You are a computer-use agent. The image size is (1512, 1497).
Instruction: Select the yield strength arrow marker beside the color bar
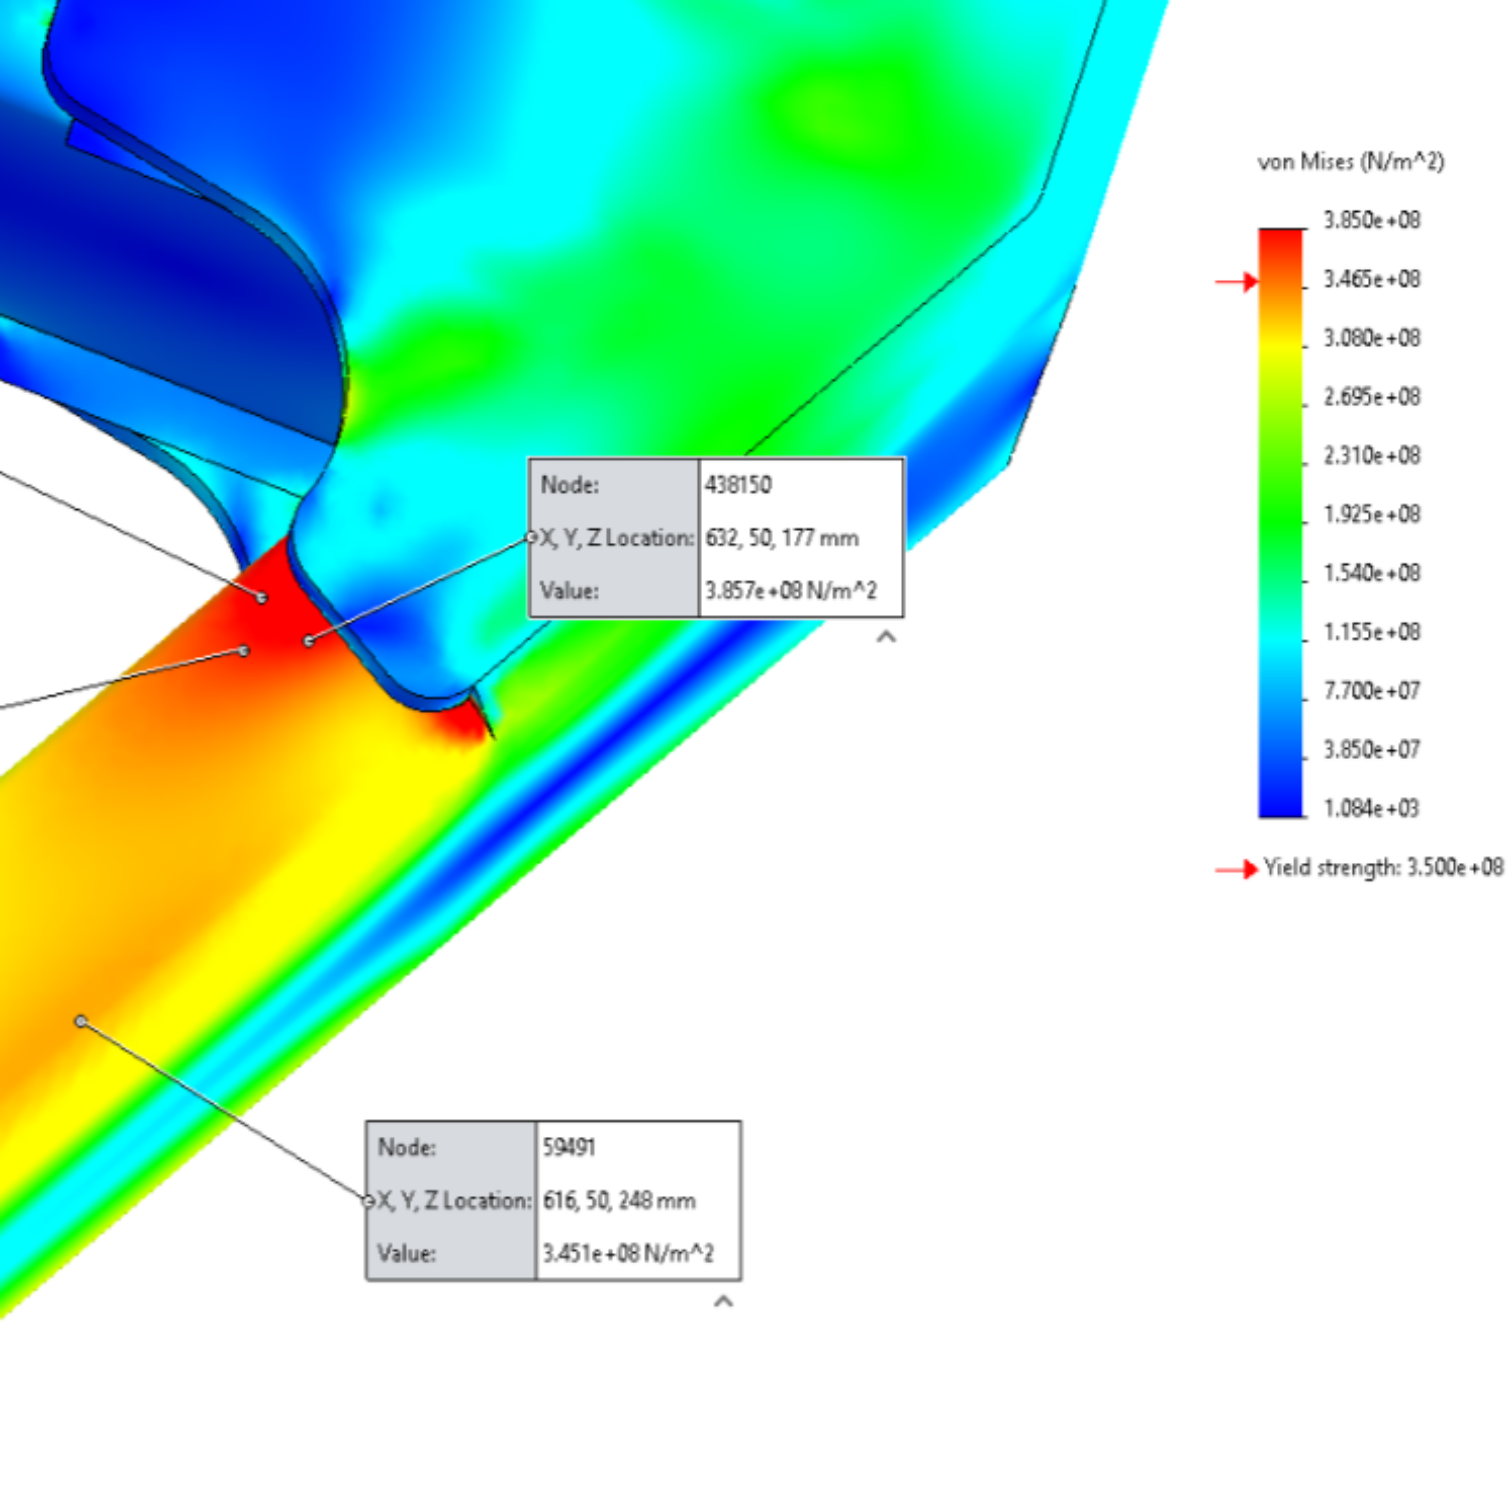coord(1237,282)
